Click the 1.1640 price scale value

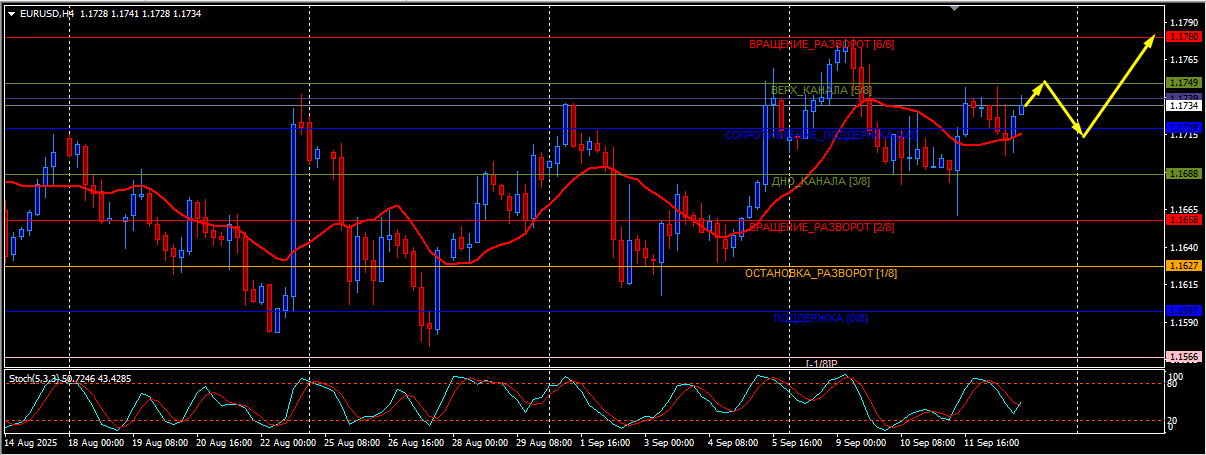point(1183,248)
